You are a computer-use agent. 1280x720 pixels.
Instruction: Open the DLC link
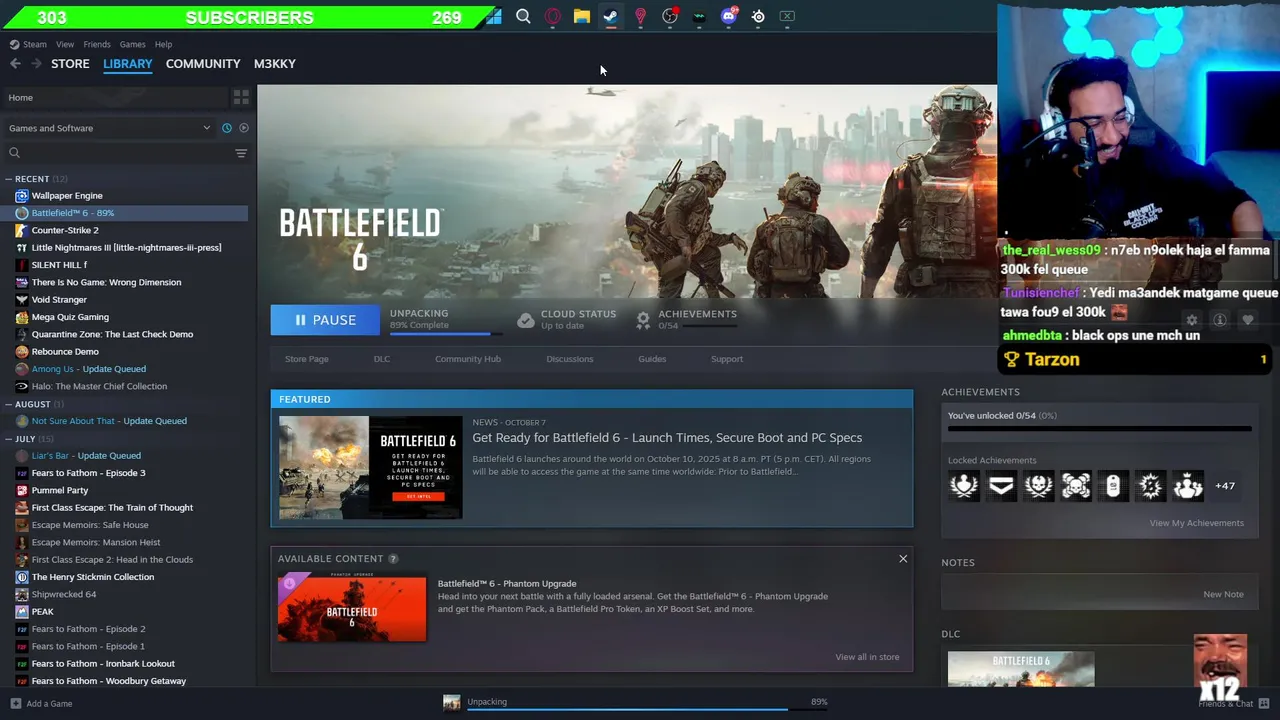(382, 359)
